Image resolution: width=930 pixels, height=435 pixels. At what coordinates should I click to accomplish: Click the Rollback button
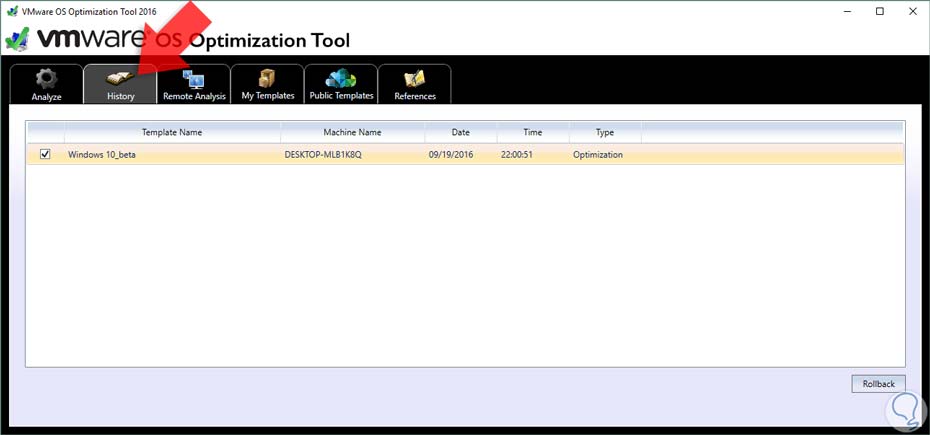(878, 384)
